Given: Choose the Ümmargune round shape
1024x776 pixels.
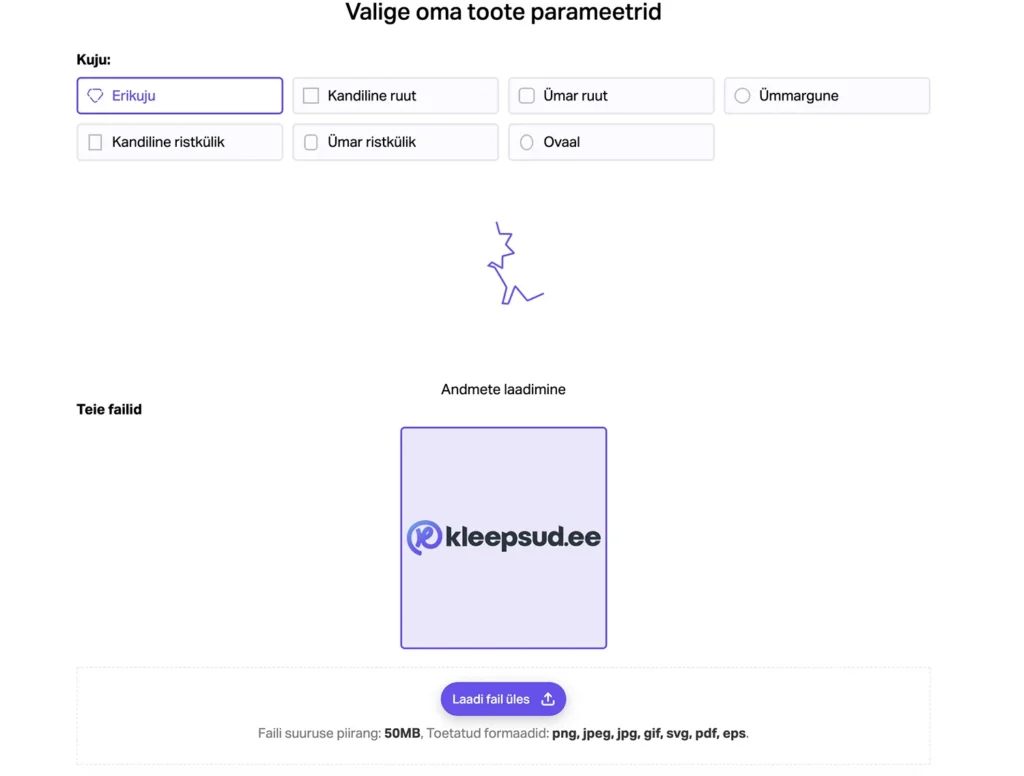Looking at the screenshot, I should pyautogui.click(x=827, y=95).
